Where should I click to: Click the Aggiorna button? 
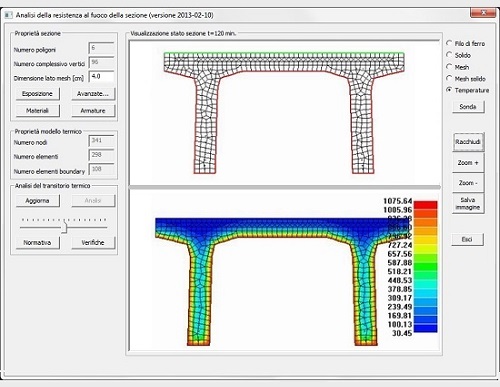point(38,201)
